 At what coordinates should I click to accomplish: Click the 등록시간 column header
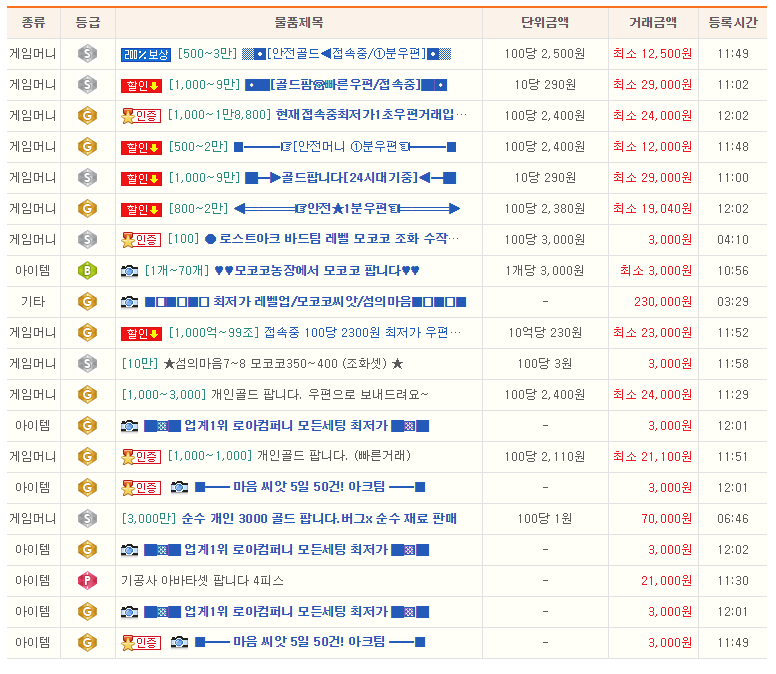[734, 22]
